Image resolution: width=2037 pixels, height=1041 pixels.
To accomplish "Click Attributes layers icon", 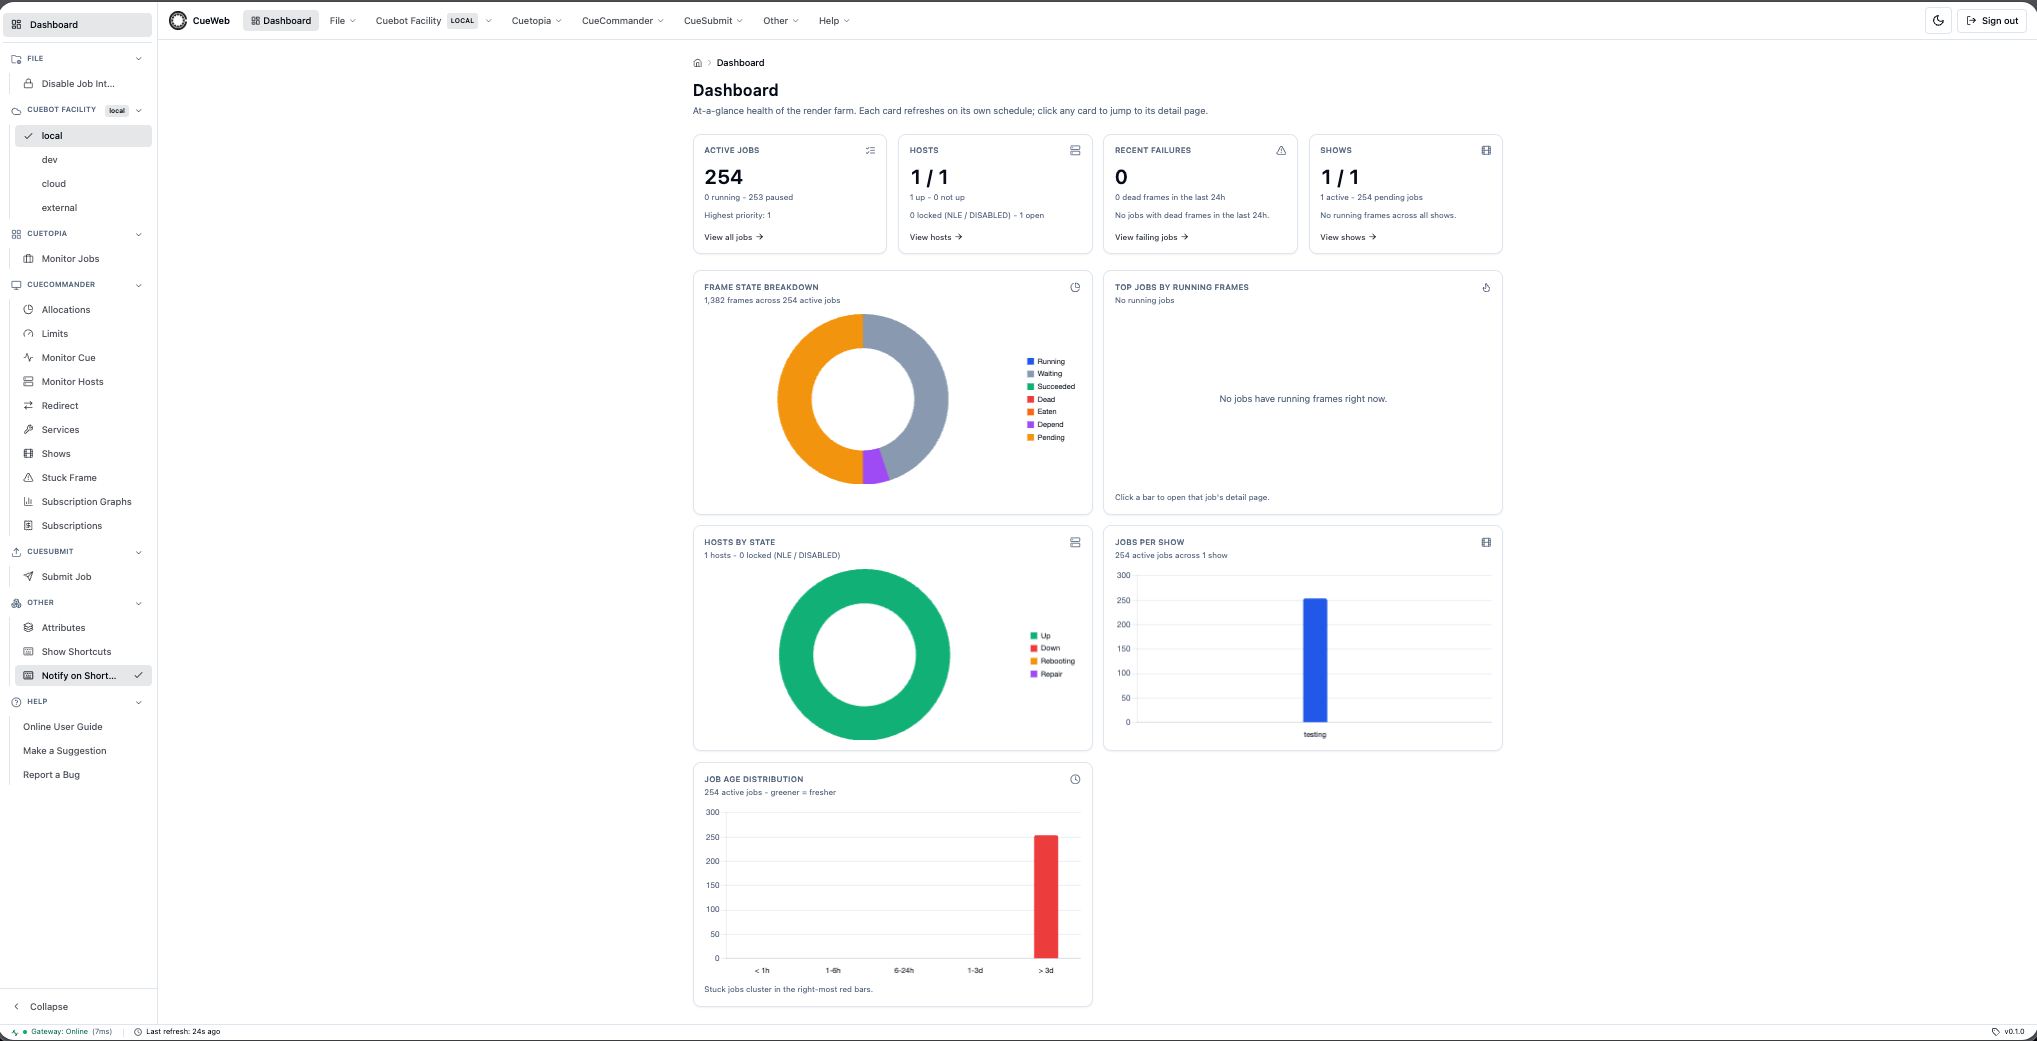I will click(x=29, y=628).
